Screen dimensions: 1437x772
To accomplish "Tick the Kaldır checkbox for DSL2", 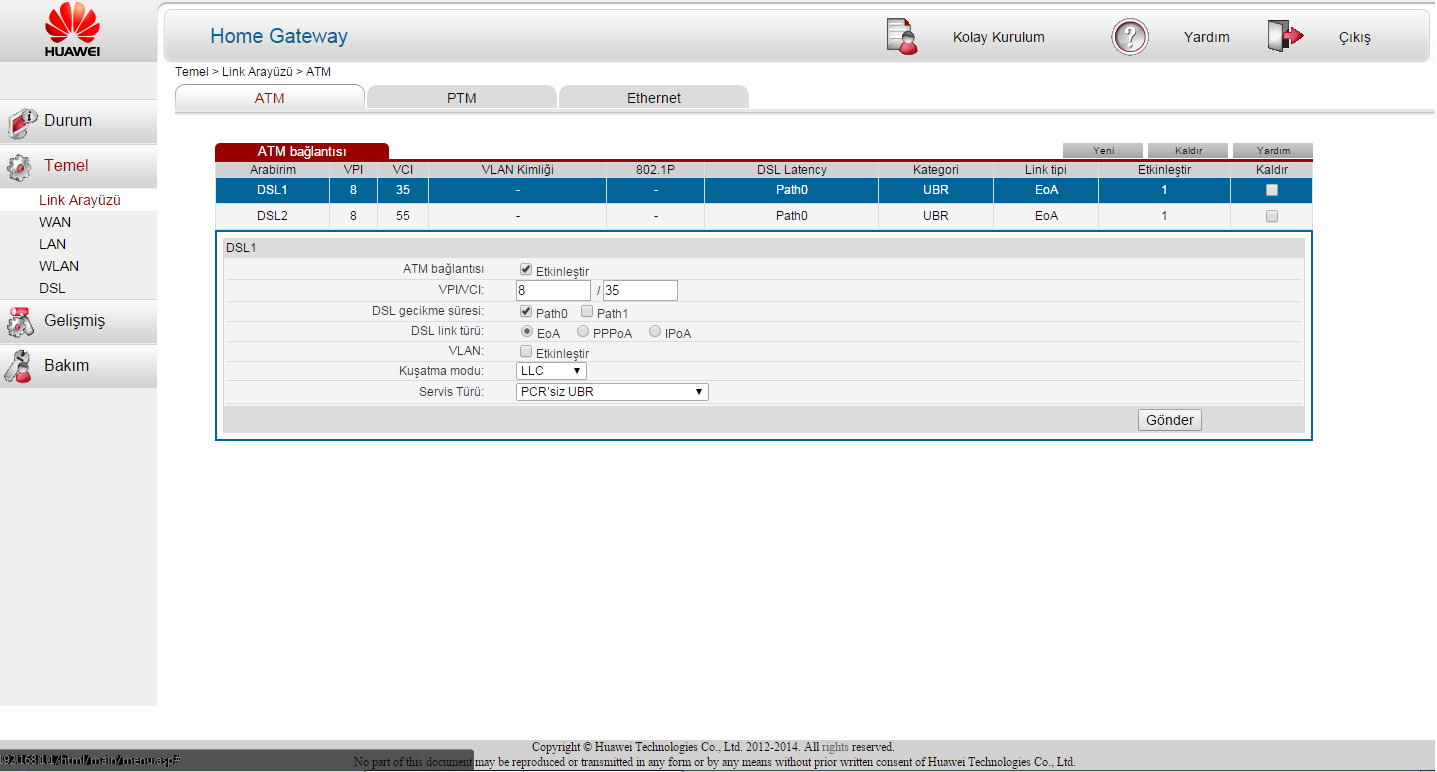I will [x=1272, y=216].
